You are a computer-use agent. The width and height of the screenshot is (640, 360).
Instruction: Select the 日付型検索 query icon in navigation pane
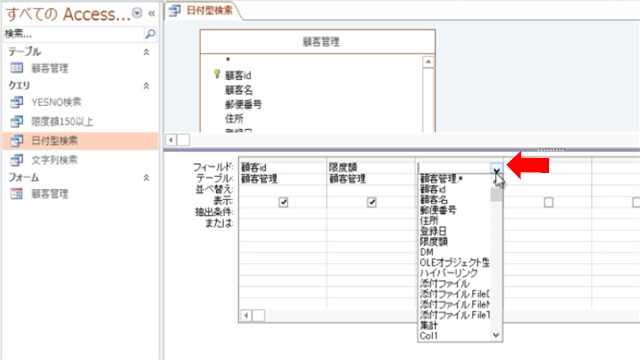[x=17, y=141]
